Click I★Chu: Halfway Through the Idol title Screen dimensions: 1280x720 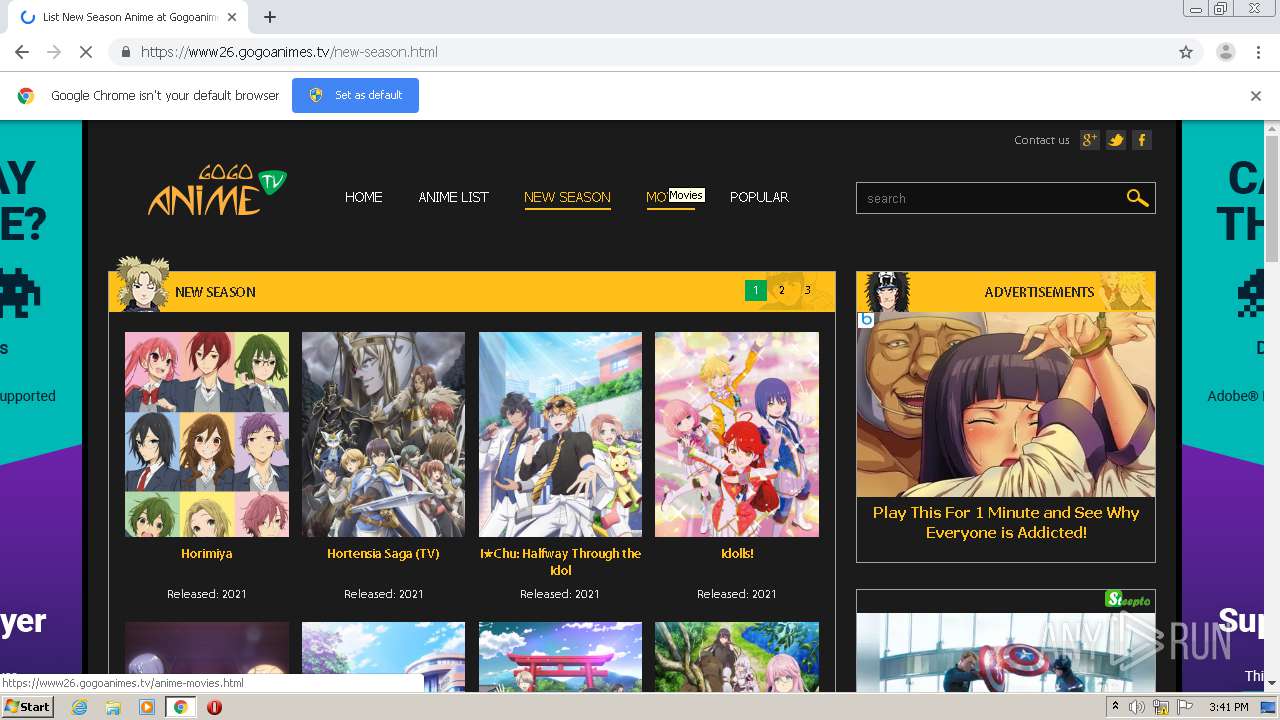[560, 561]
